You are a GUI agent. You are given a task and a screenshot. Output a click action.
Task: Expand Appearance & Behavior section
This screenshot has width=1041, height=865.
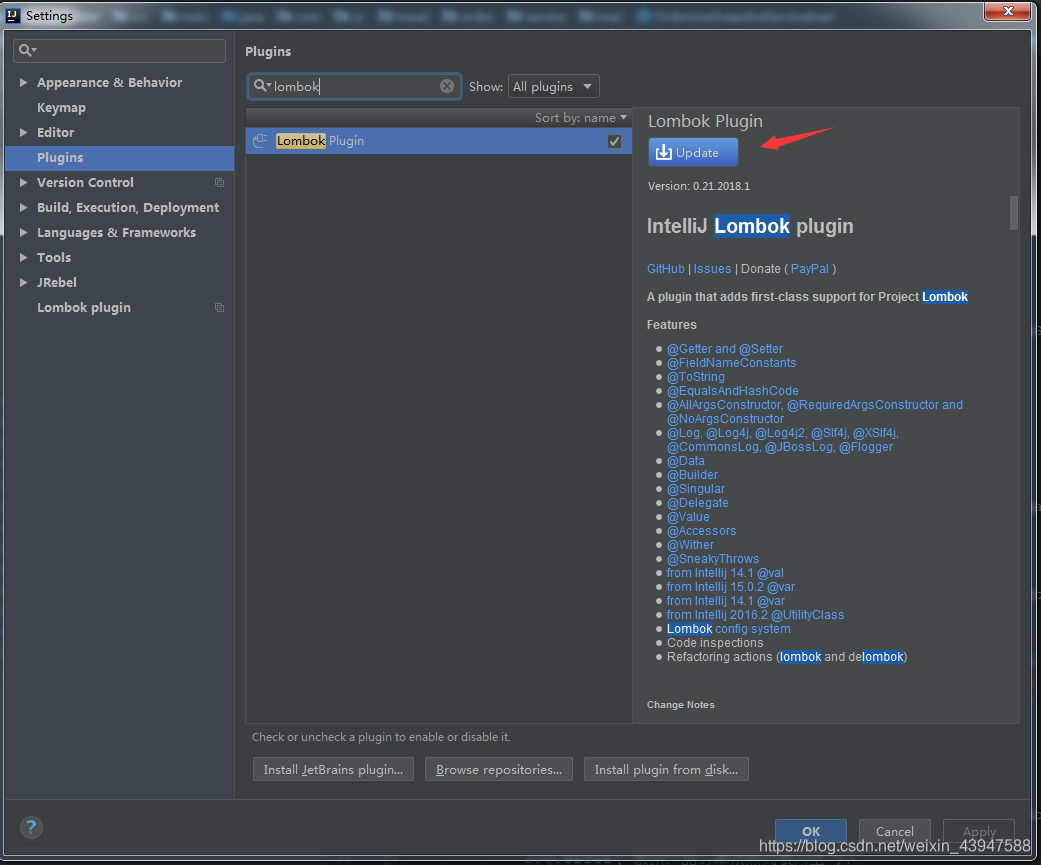(x=23, y=82)
